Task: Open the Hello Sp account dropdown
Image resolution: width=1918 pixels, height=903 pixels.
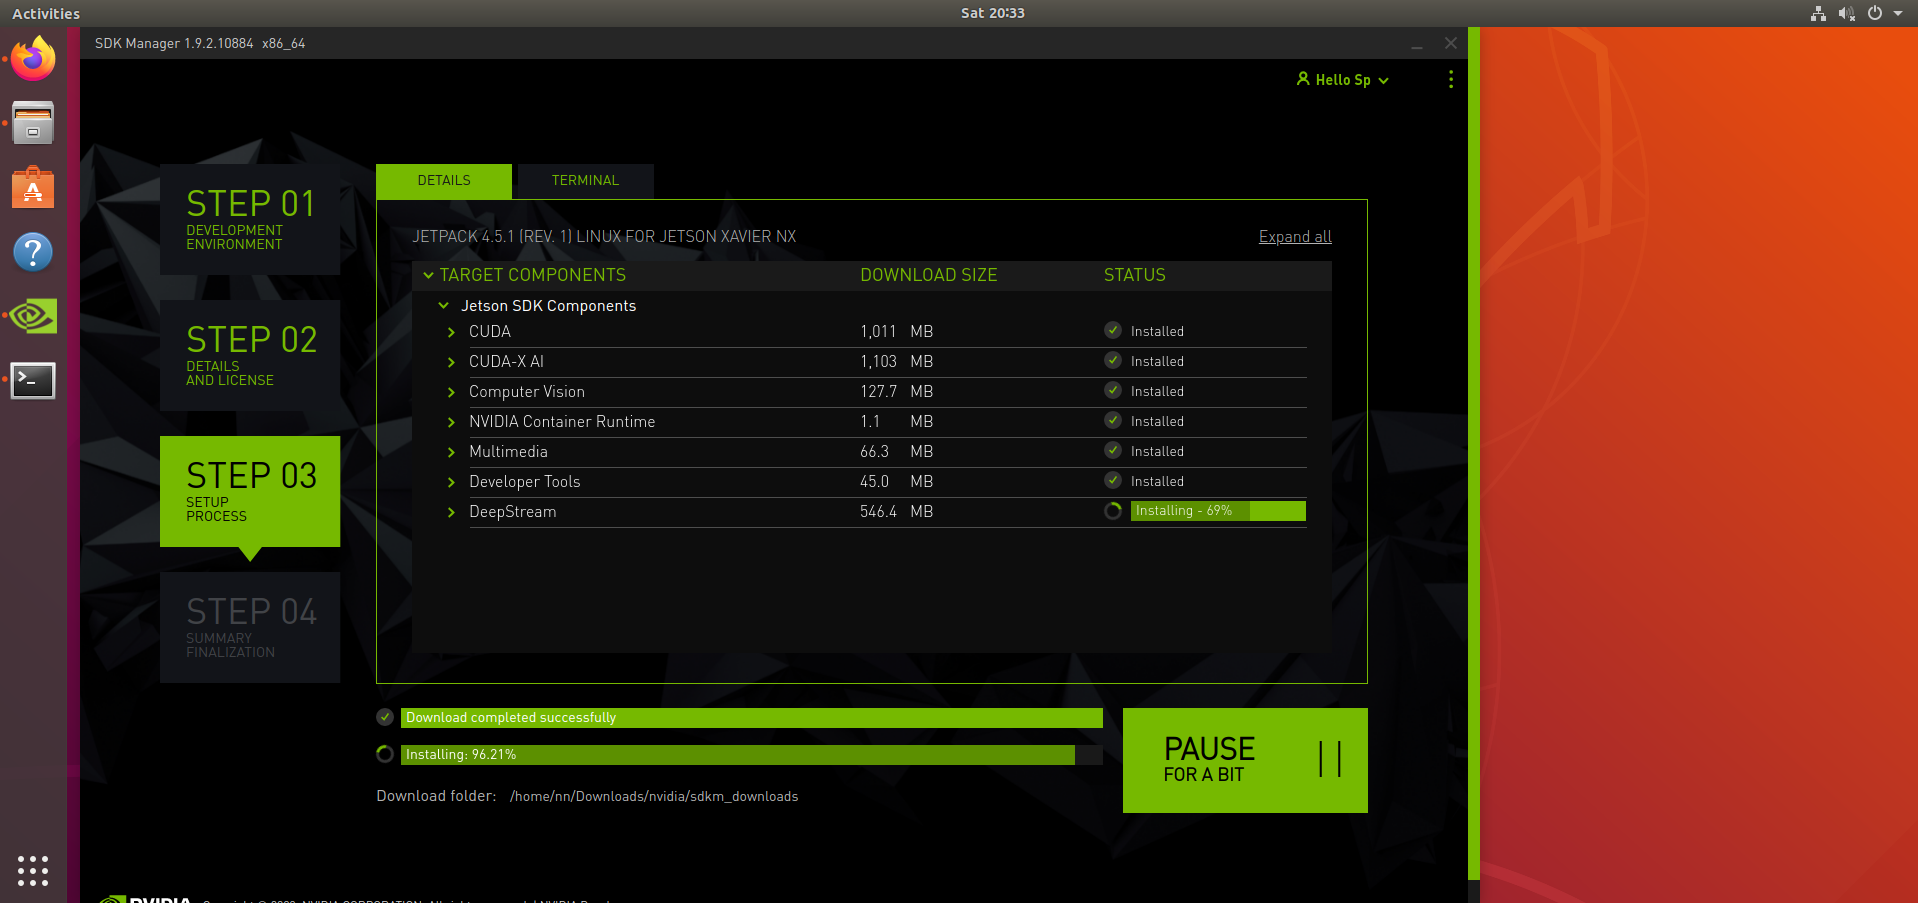Action: point(1343,80)
